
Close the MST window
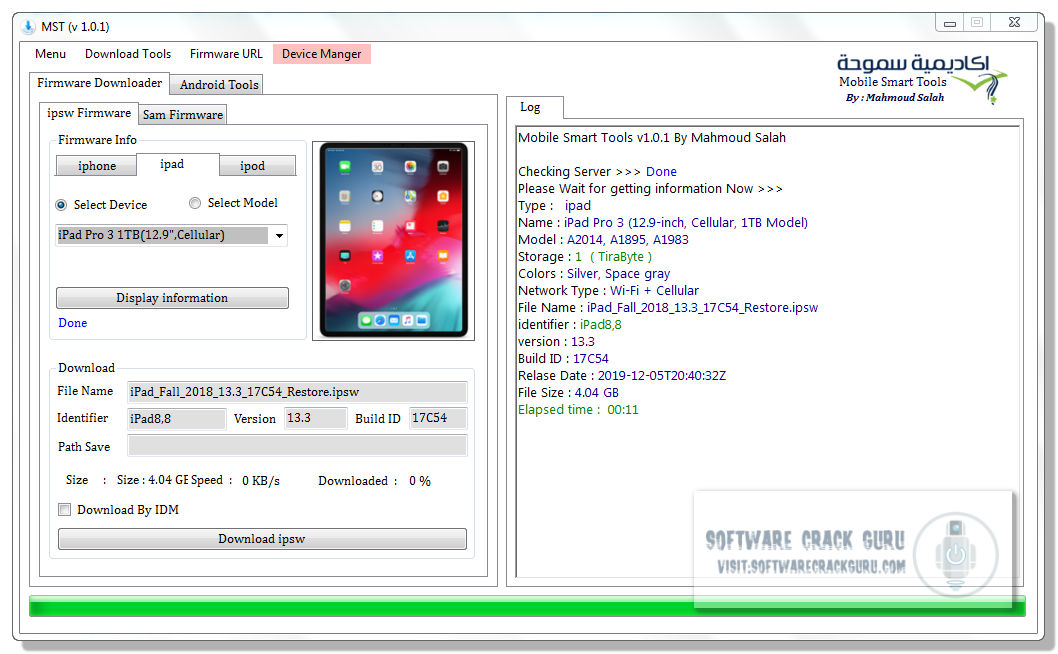[x=1014, y=23]
